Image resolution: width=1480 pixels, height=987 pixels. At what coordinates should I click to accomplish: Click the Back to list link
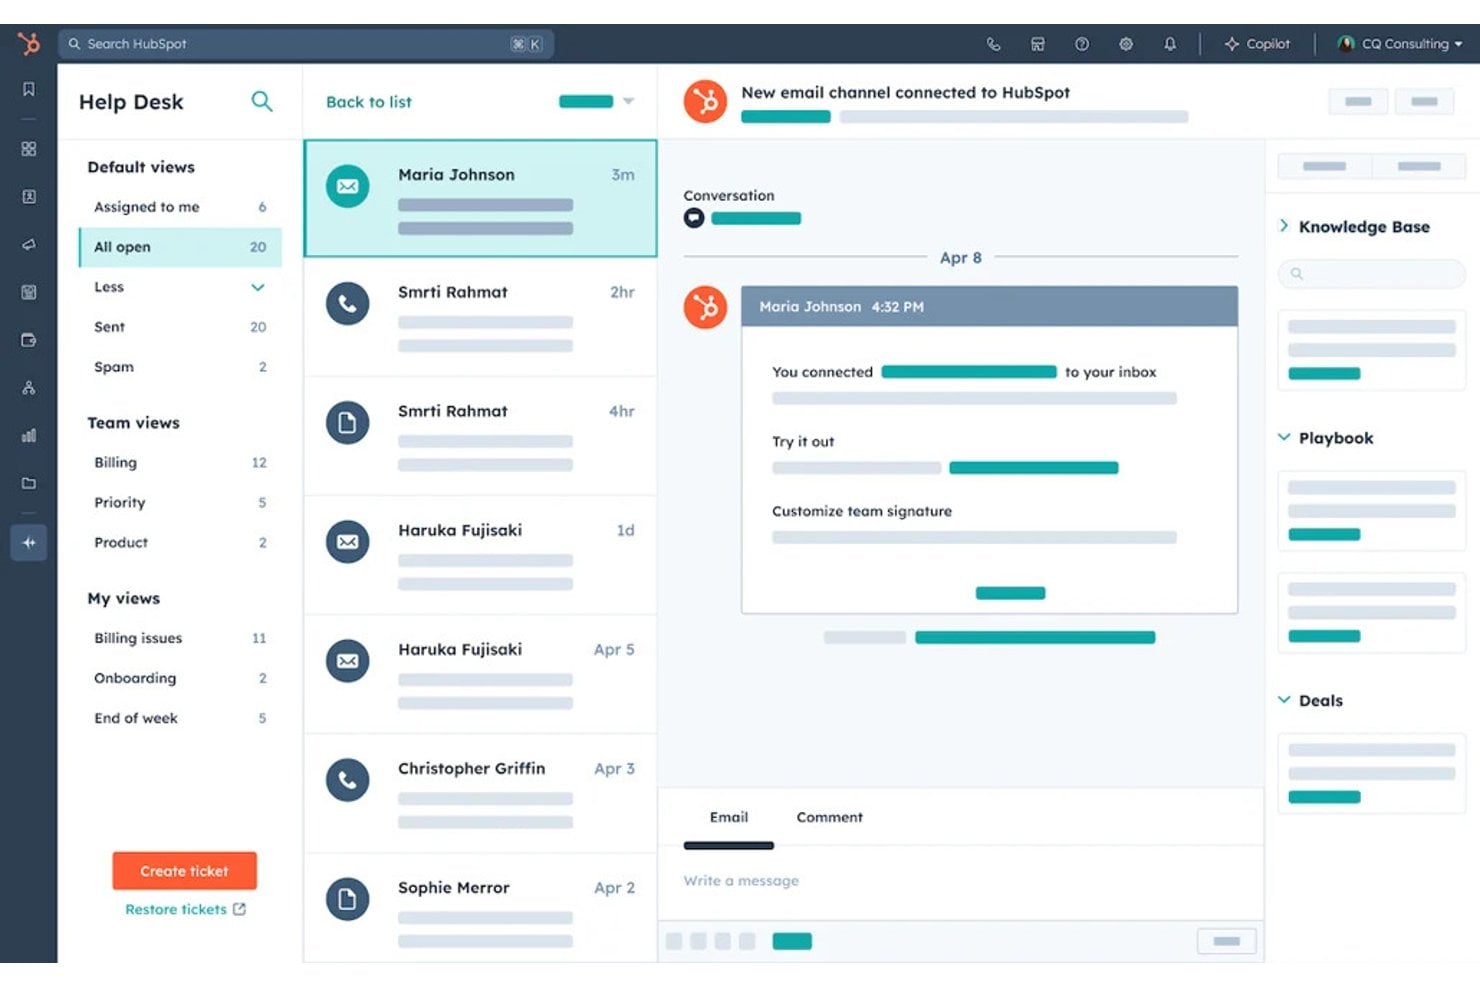[x=368, y=102]
